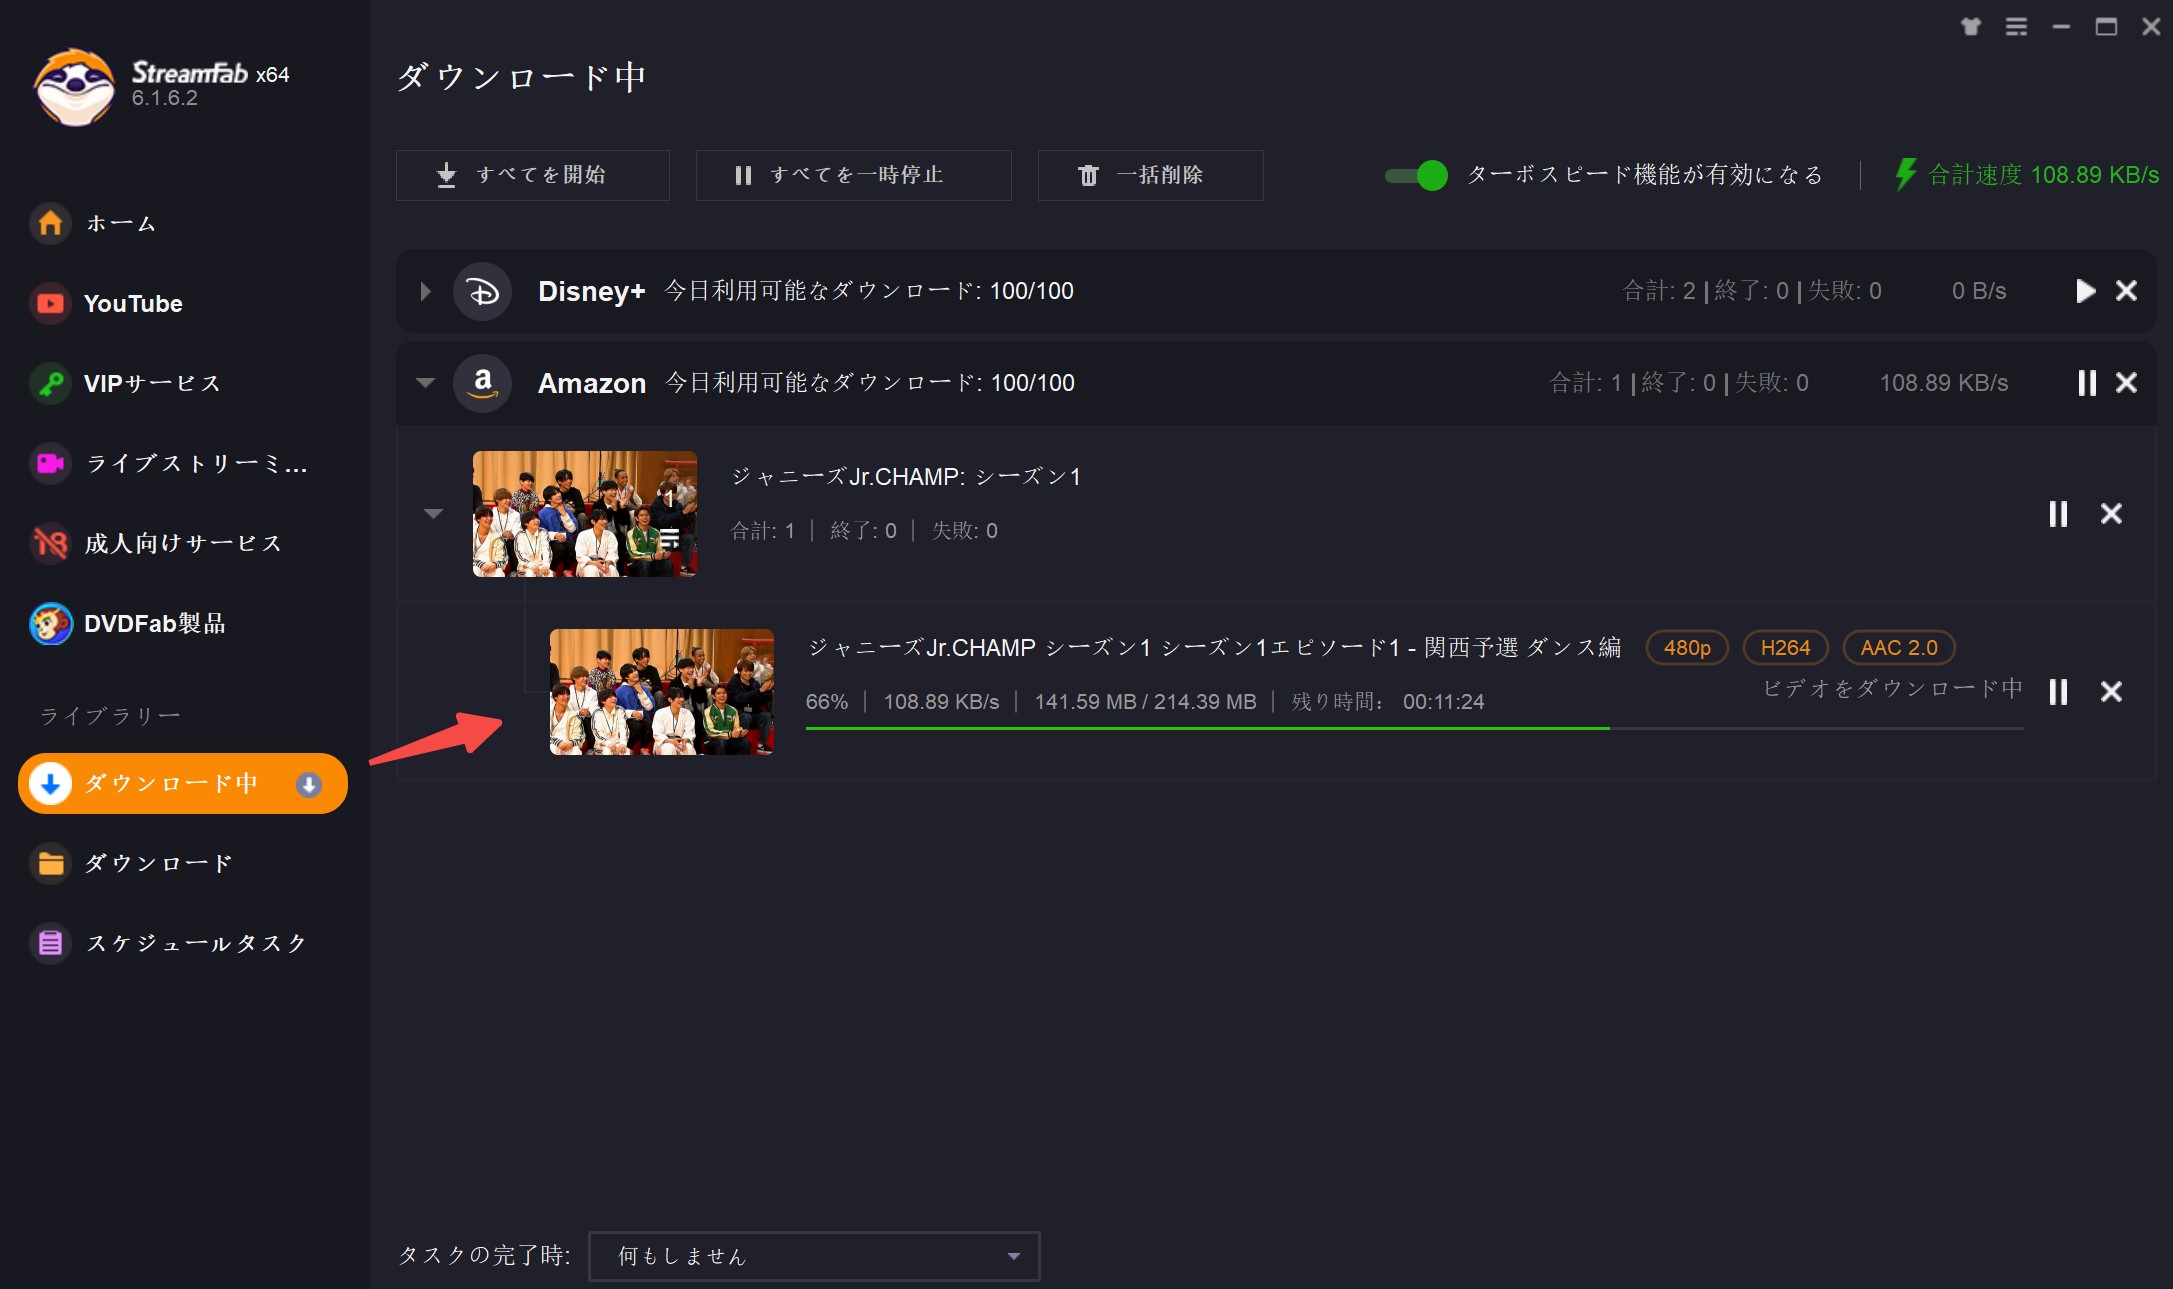Open the タスクの完了時 dropdown

[x=814, y=1256]
